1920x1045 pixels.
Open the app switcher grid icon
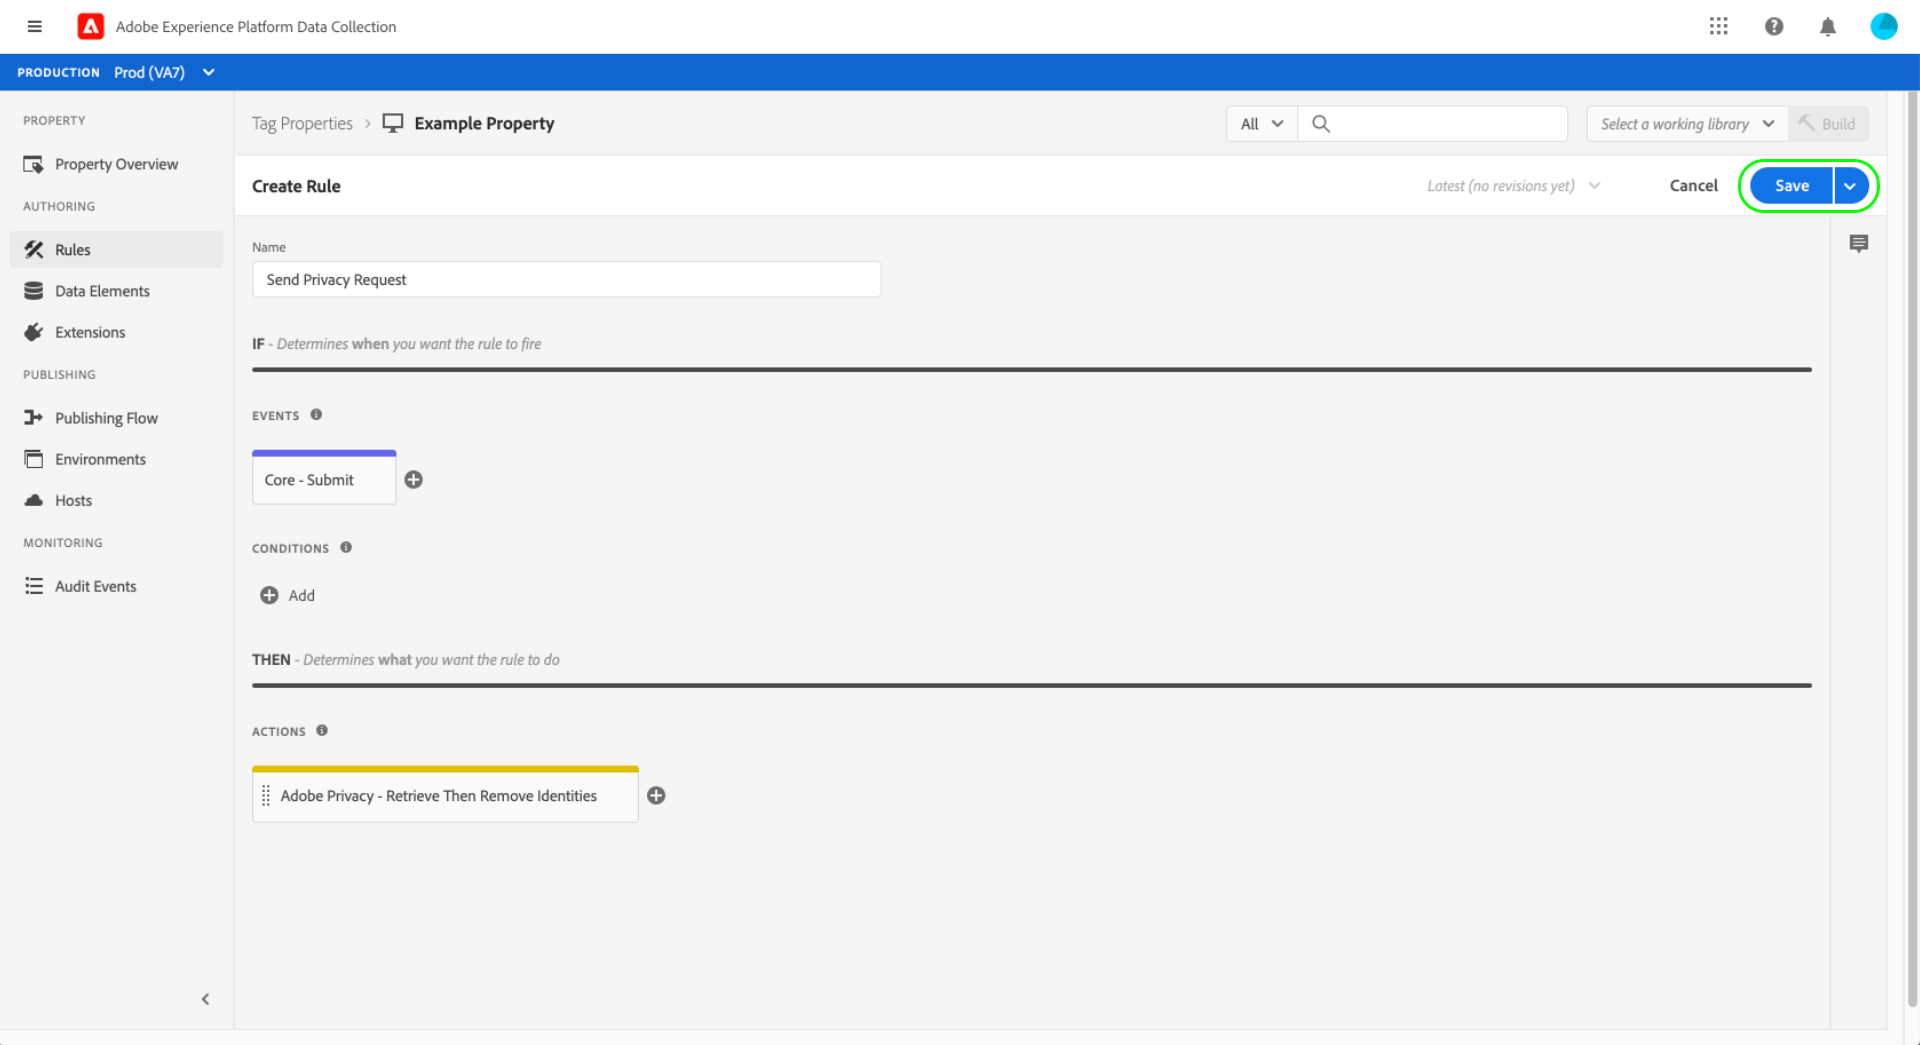pyautogui.click(x=1718, y=27)
